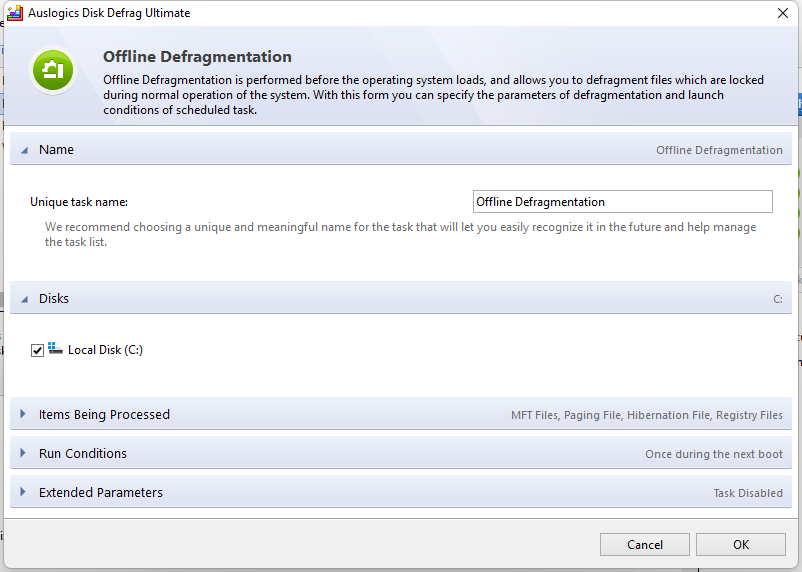Click the Name header's "Offline Defragmentation" summary

tap(719, 150)
